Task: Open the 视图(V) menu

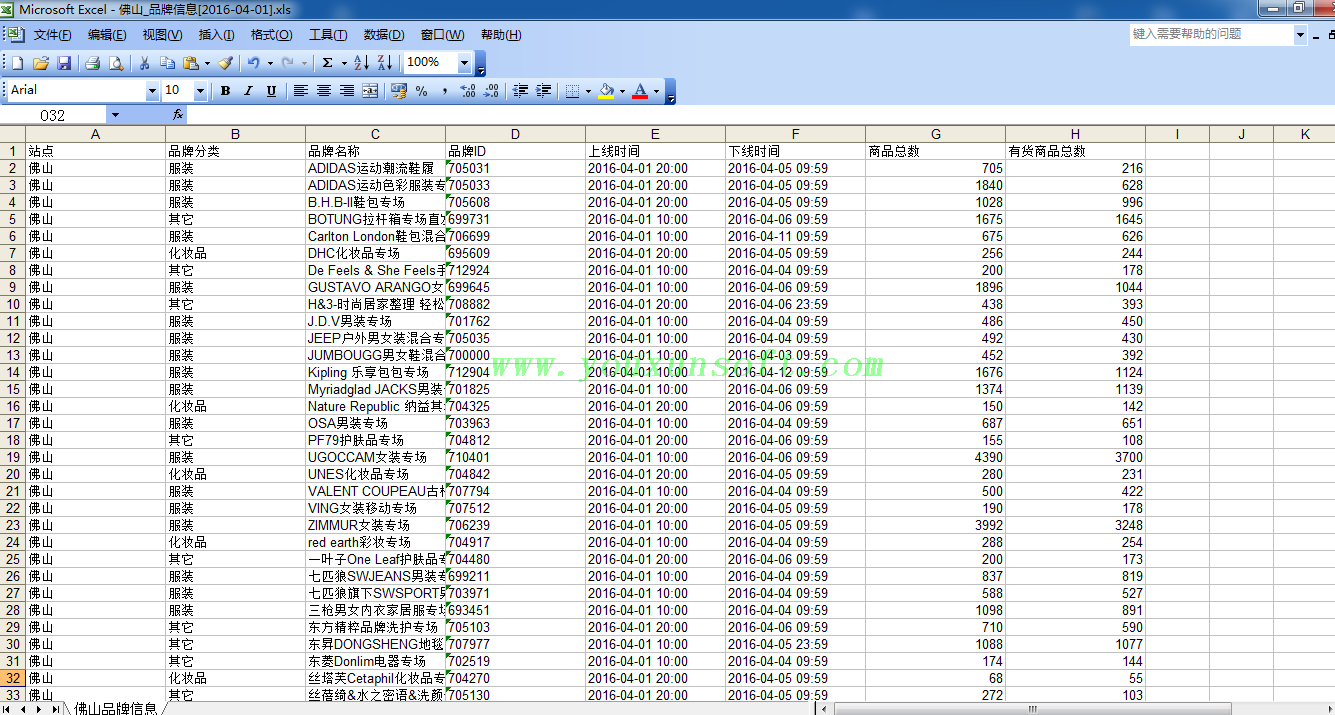Action: (162, 35)
